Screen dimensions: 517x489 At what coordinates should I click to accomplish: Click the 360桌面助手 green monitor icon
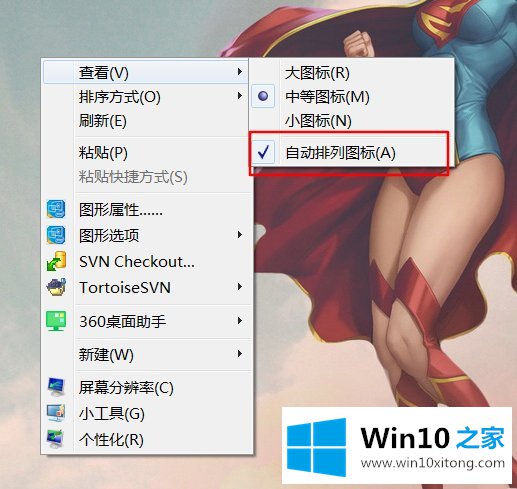point(56,321)
